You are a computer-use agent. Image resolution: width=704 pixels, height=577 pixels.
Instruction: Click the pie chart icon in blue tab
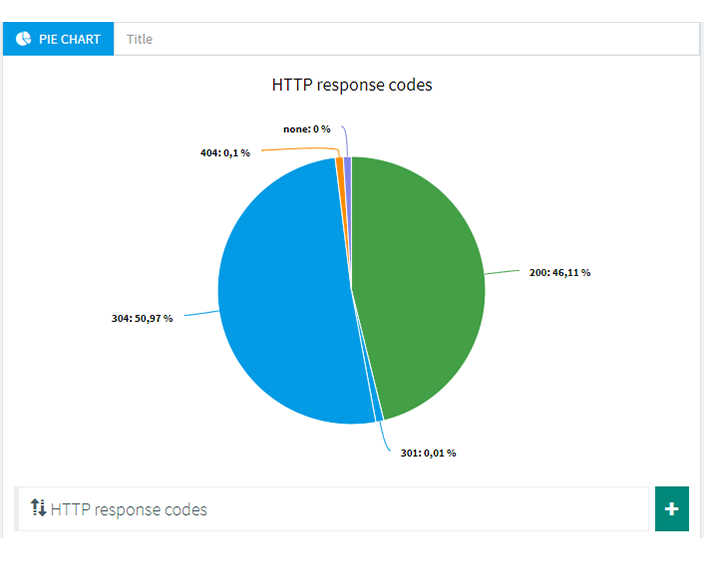[23, 39]
